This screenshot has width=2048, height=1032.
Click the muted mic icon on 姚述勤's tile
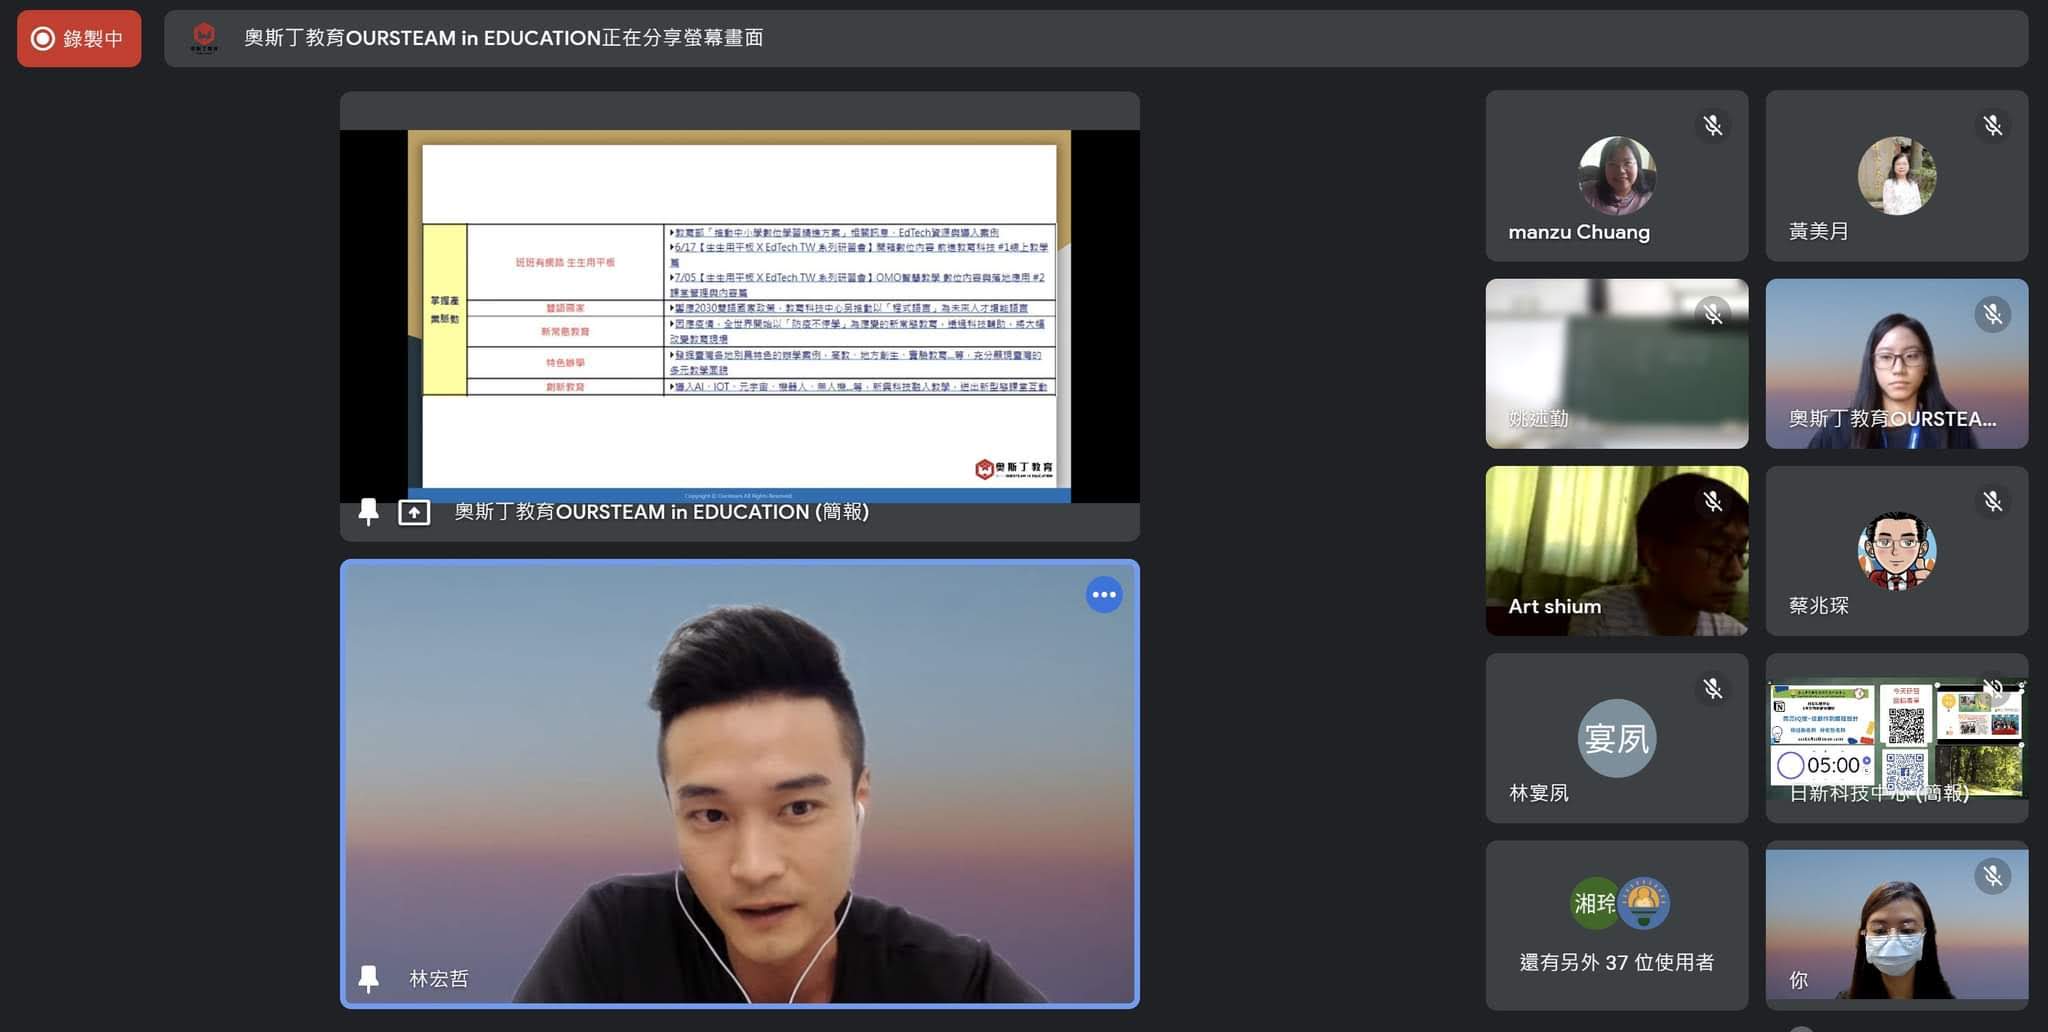click(x=1713, y=314)
